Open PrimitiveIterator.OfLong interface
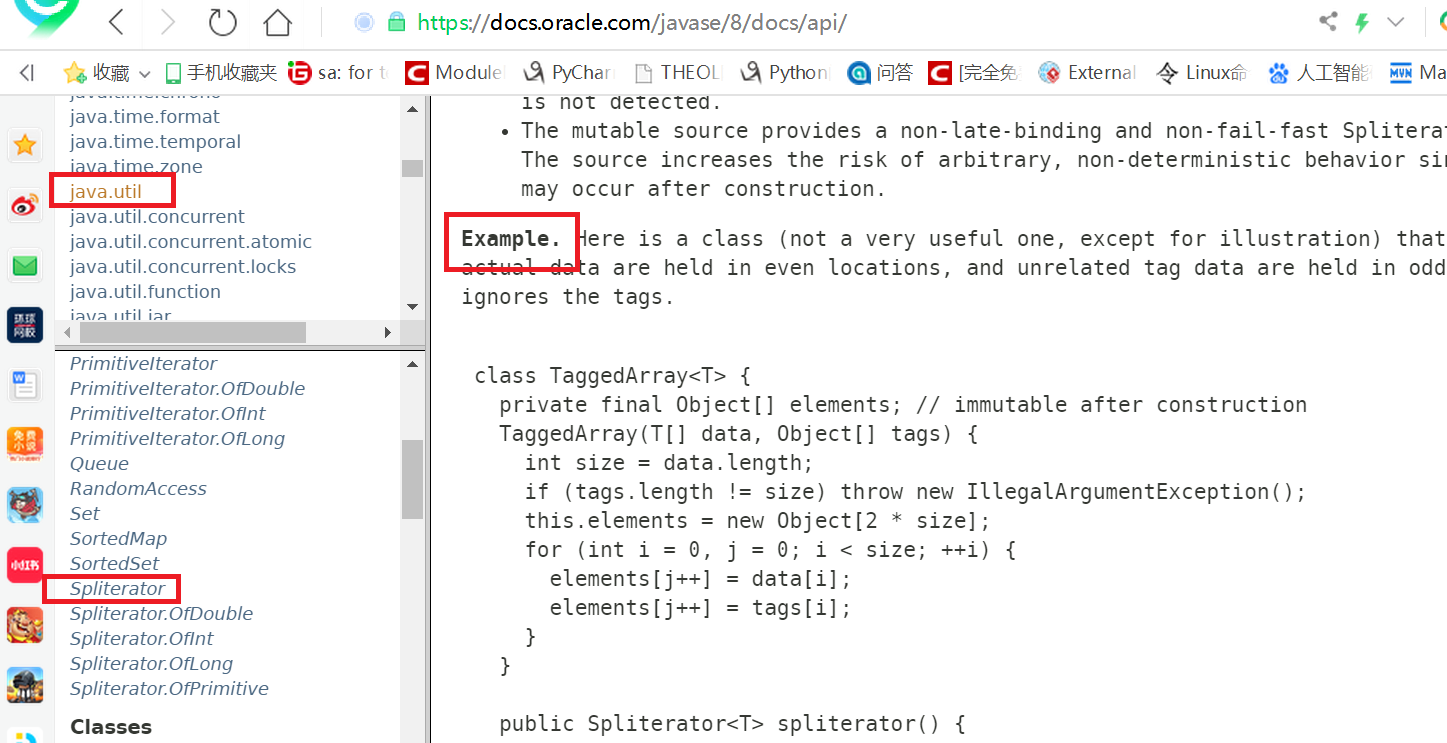 click(177, 439)
